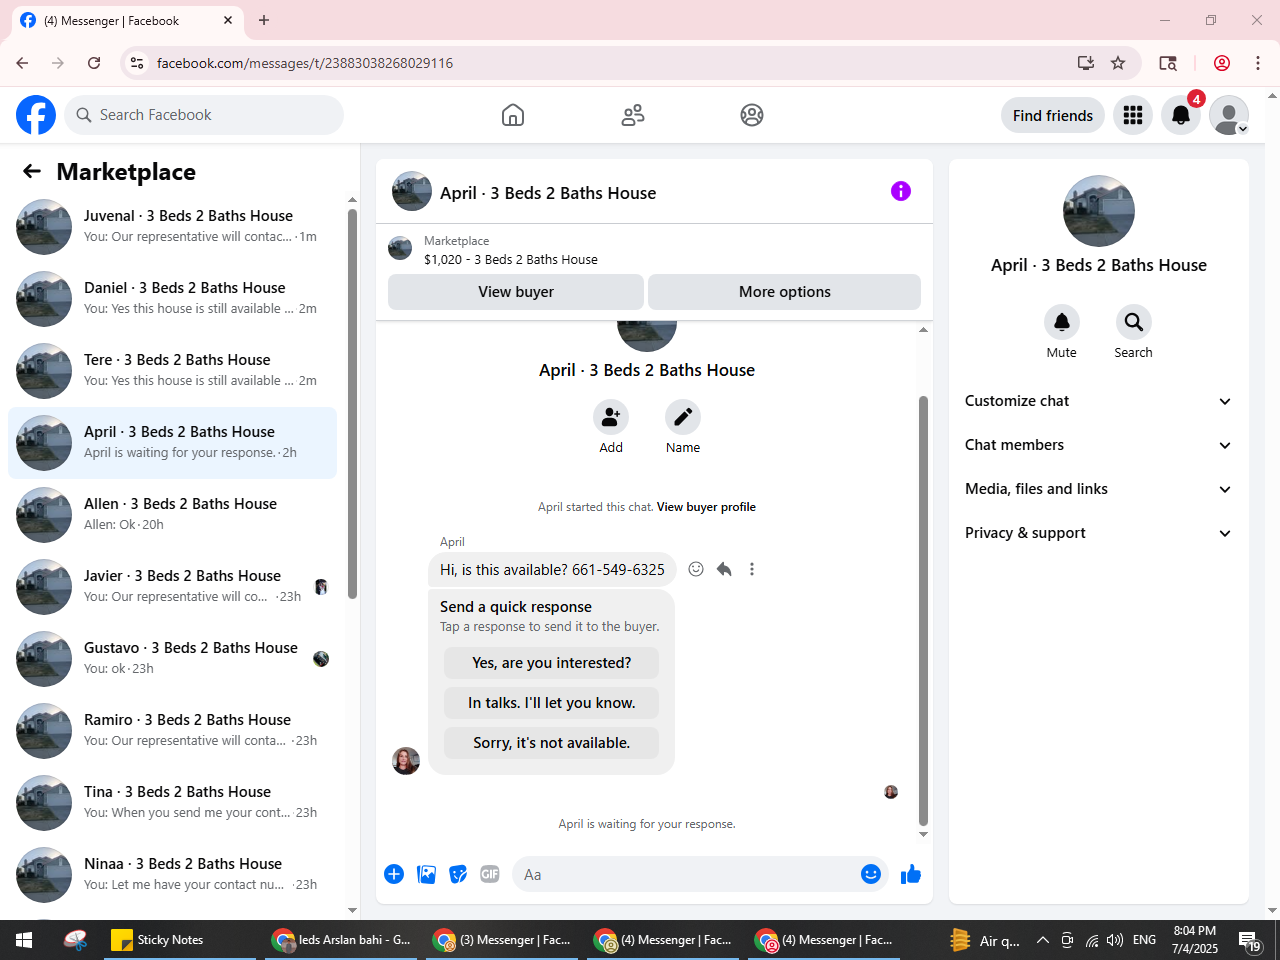Attach a photo file in composer
The width and height of the screenshot is (1280, 960).
(427, 874)
